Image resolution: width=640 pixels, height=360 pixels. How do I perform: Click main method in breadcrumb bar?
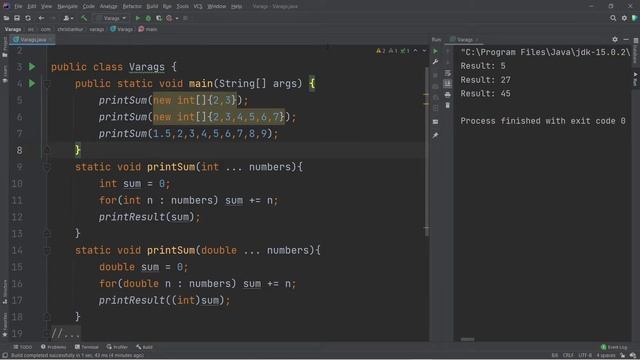point(148,29)
